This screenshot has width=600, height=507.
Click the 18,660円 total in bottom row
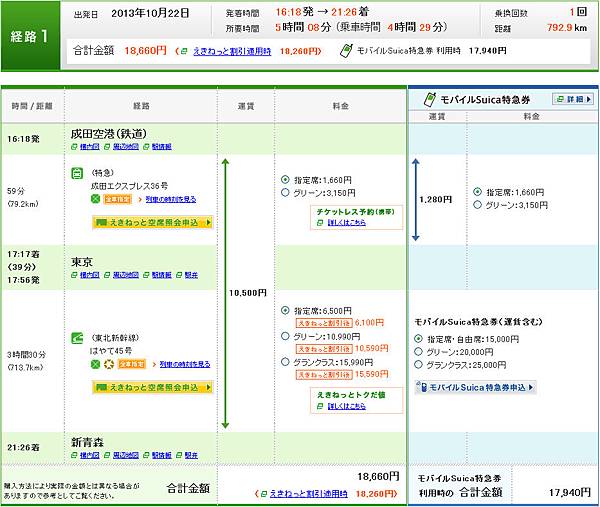coord(378,477)
